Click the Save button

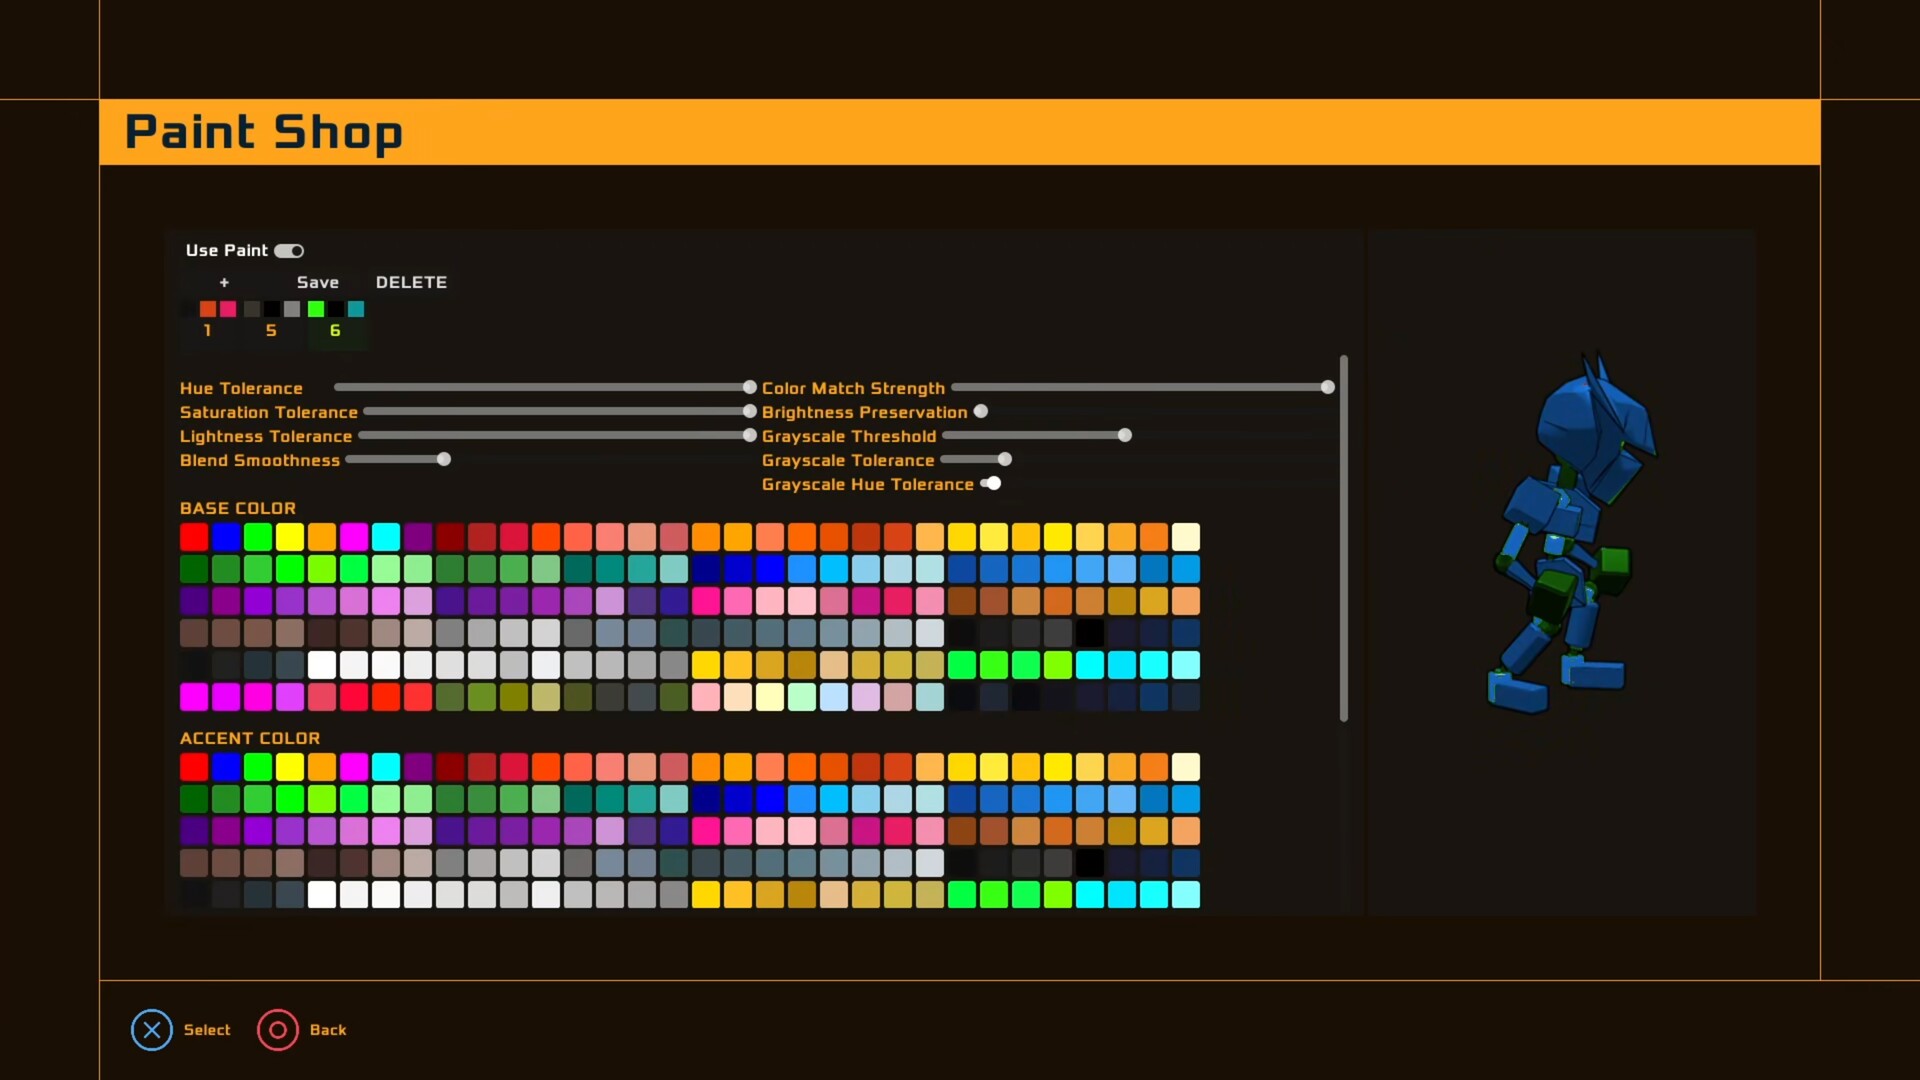point(317,283)
